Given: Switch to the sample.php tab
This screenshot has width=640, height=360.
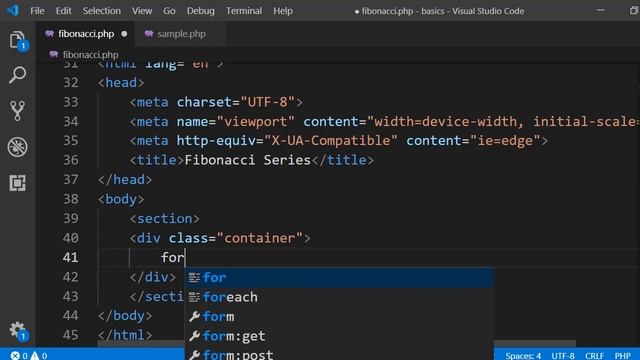Looking at the screenshot, I should [180, 34].
